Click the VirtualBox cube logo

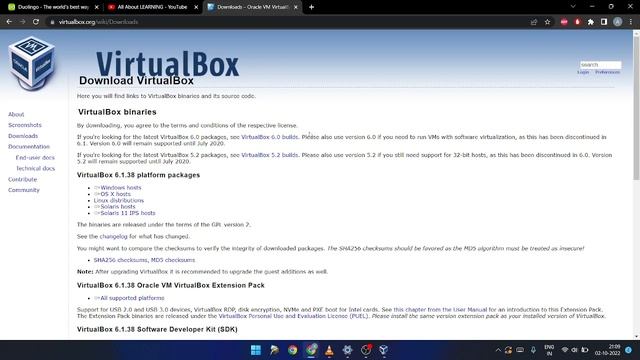(31, 63)
